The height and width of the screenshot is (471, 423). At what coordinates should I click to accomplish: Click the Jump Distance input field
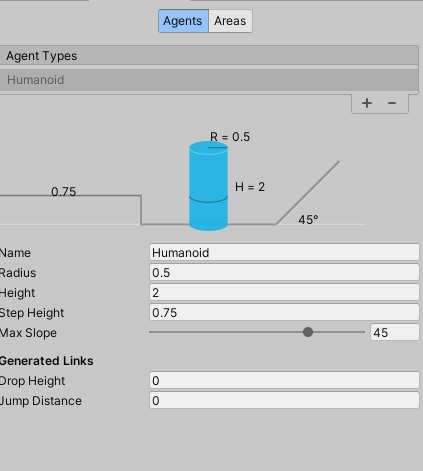tap(284, 400)
